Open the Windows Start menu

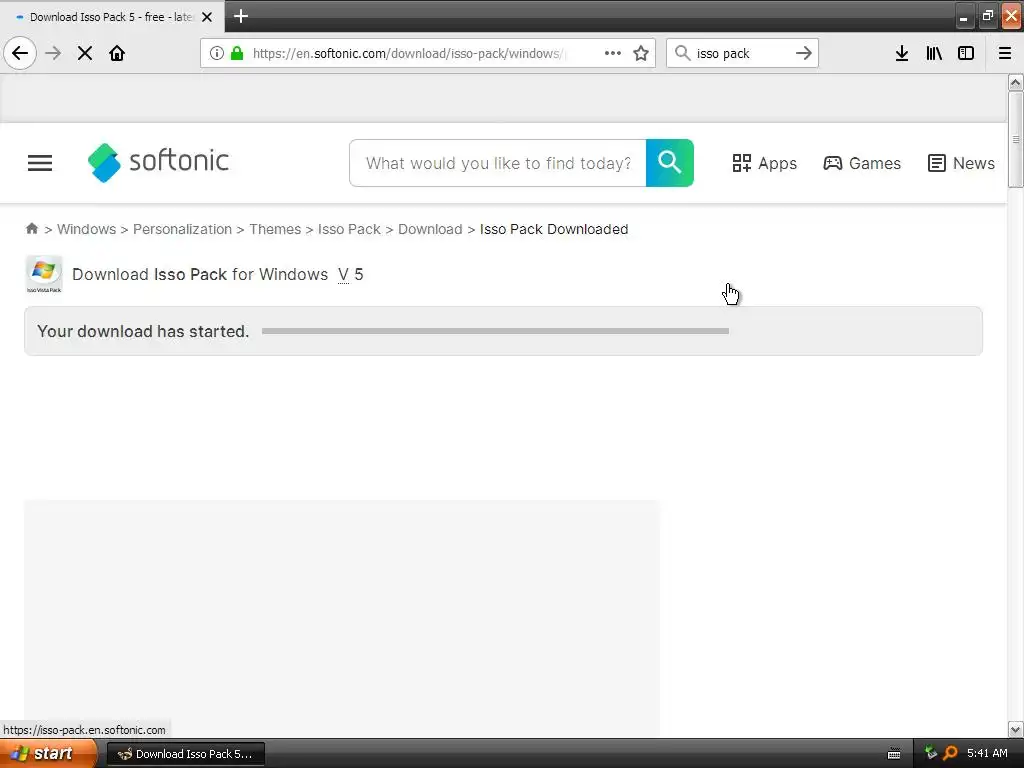tap(48, 754)
